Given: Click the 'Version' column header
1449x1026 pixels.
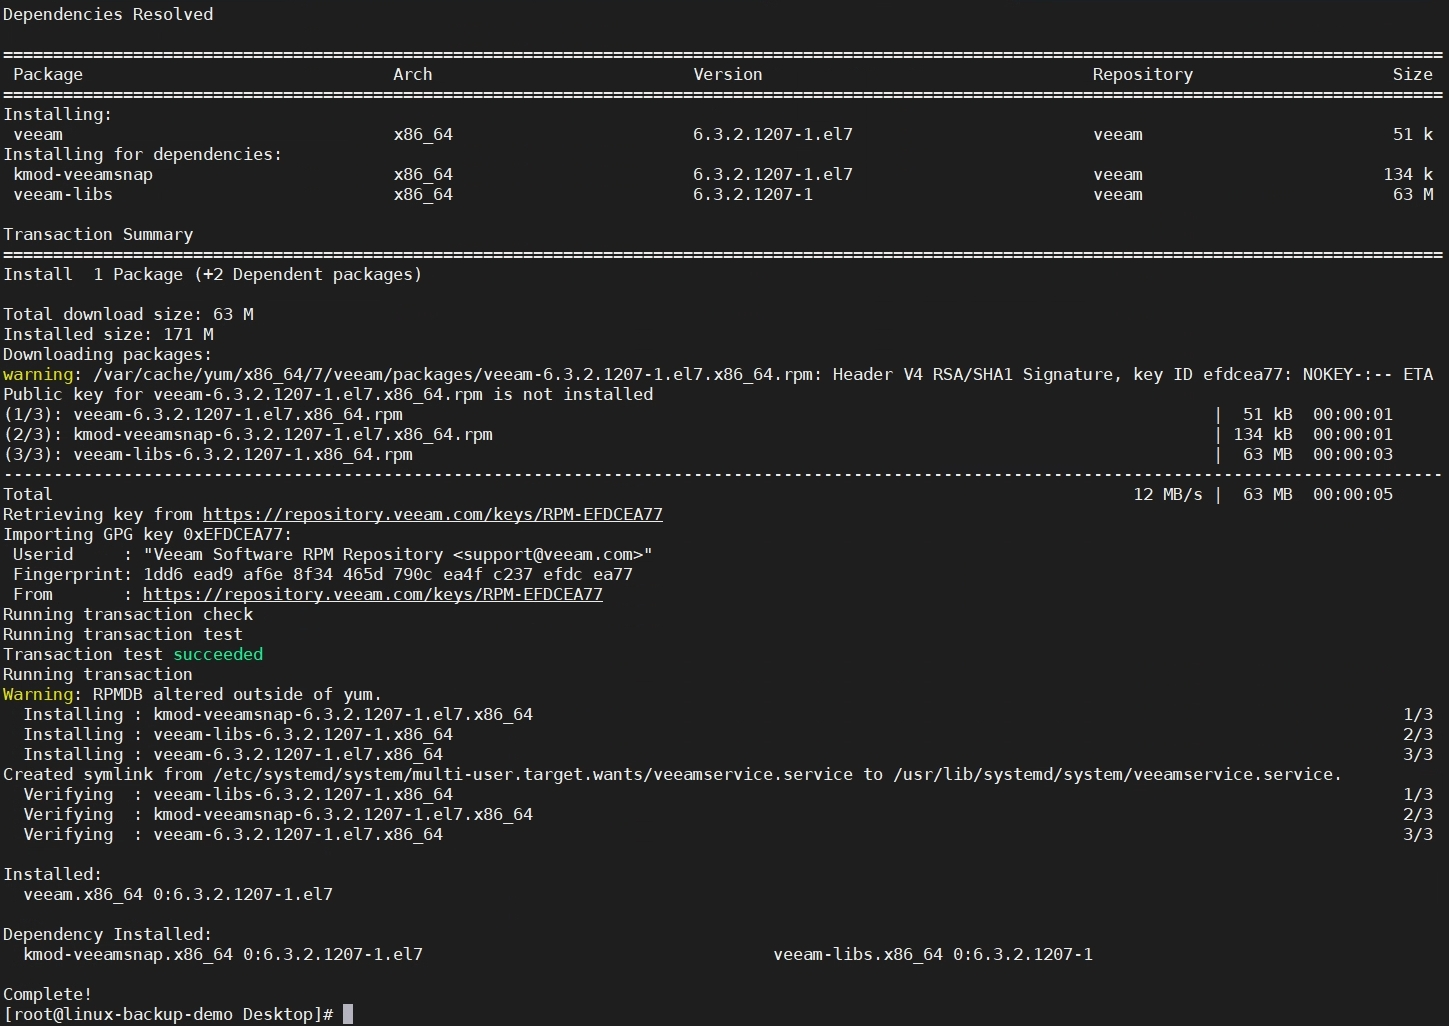Looking at the screenshot, I should (728, 74).
